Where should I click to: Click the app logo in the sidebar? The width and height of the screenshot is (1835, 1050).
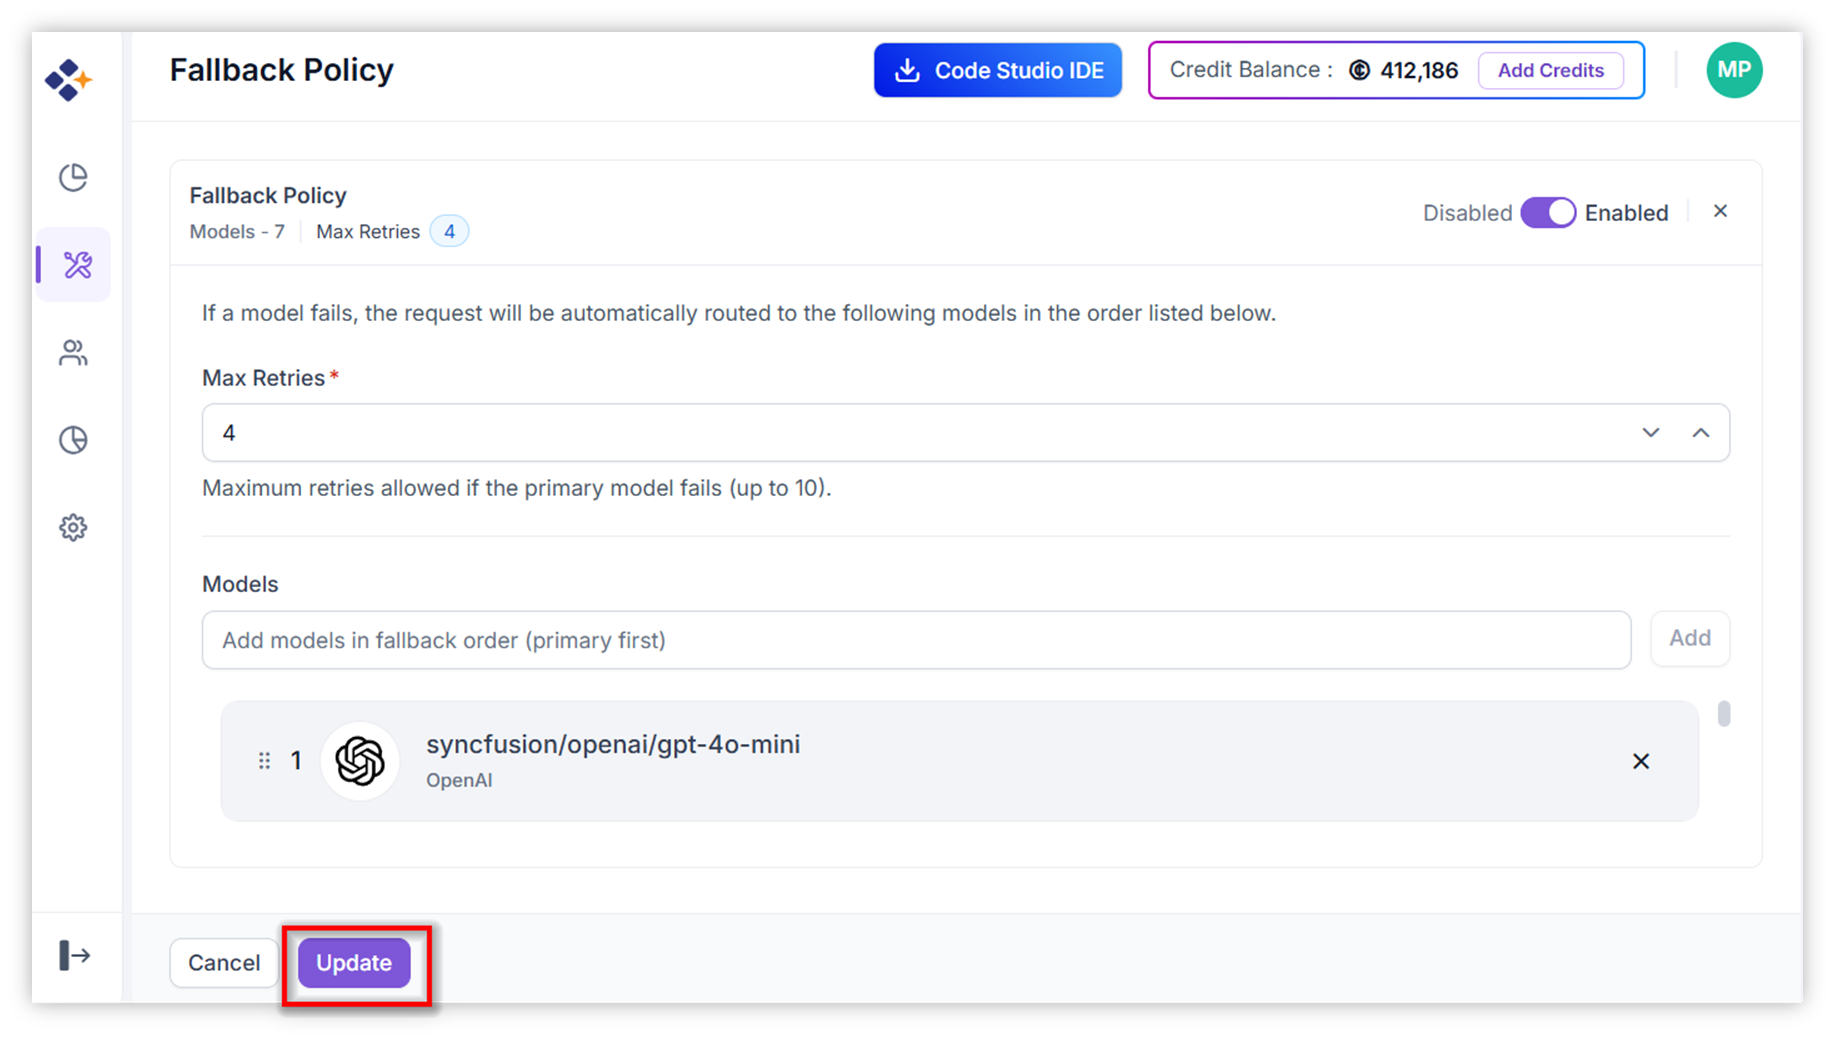[68, 79]
